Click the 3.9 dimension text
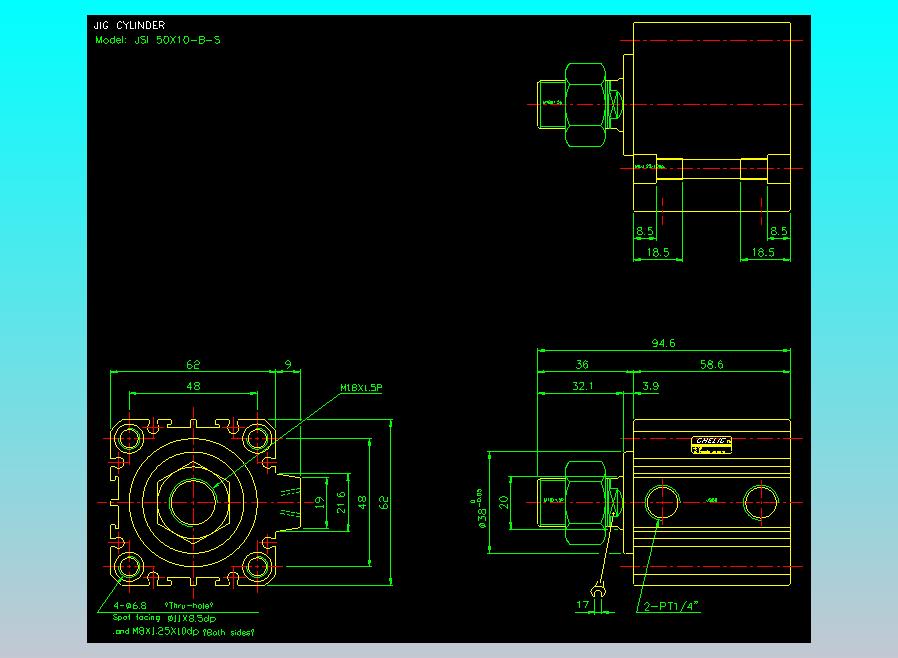This screenshot has width=898, height=658. pos(650,386)
